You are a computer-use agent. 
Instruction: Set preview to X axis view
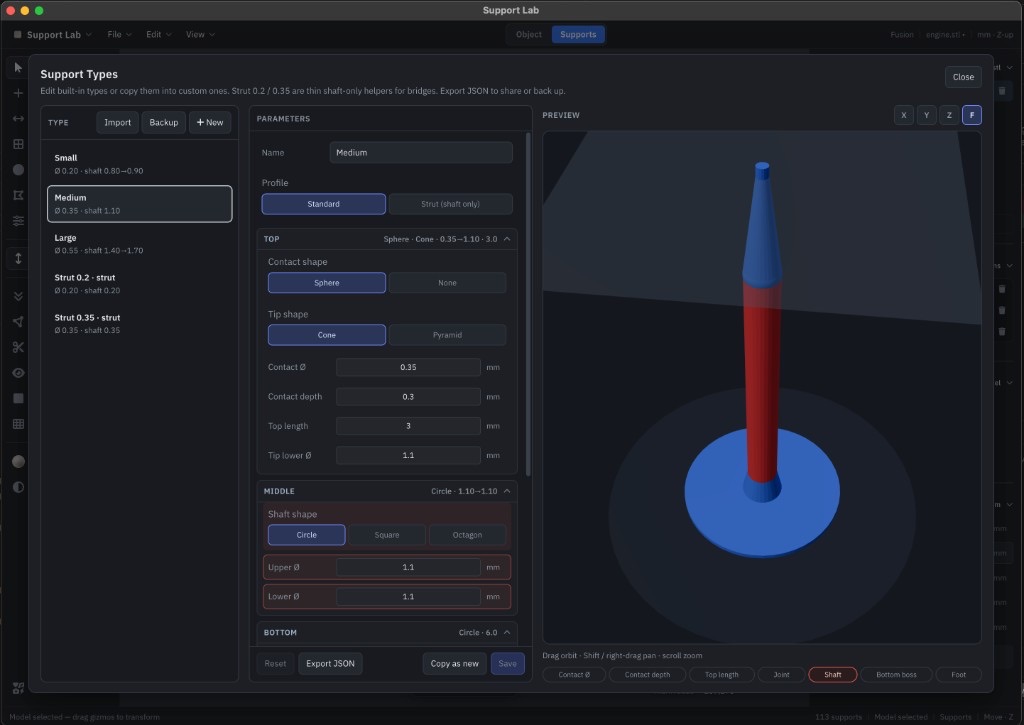904,115
